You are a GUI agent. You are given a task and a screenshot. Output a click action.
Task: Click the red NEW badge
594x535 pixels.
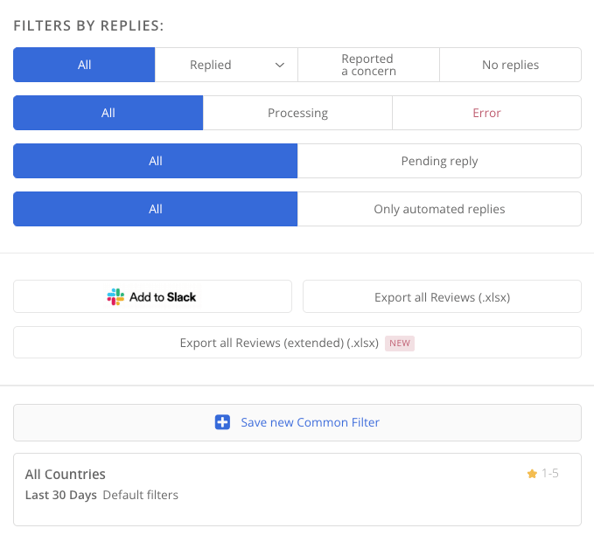(x=400, y=343)
